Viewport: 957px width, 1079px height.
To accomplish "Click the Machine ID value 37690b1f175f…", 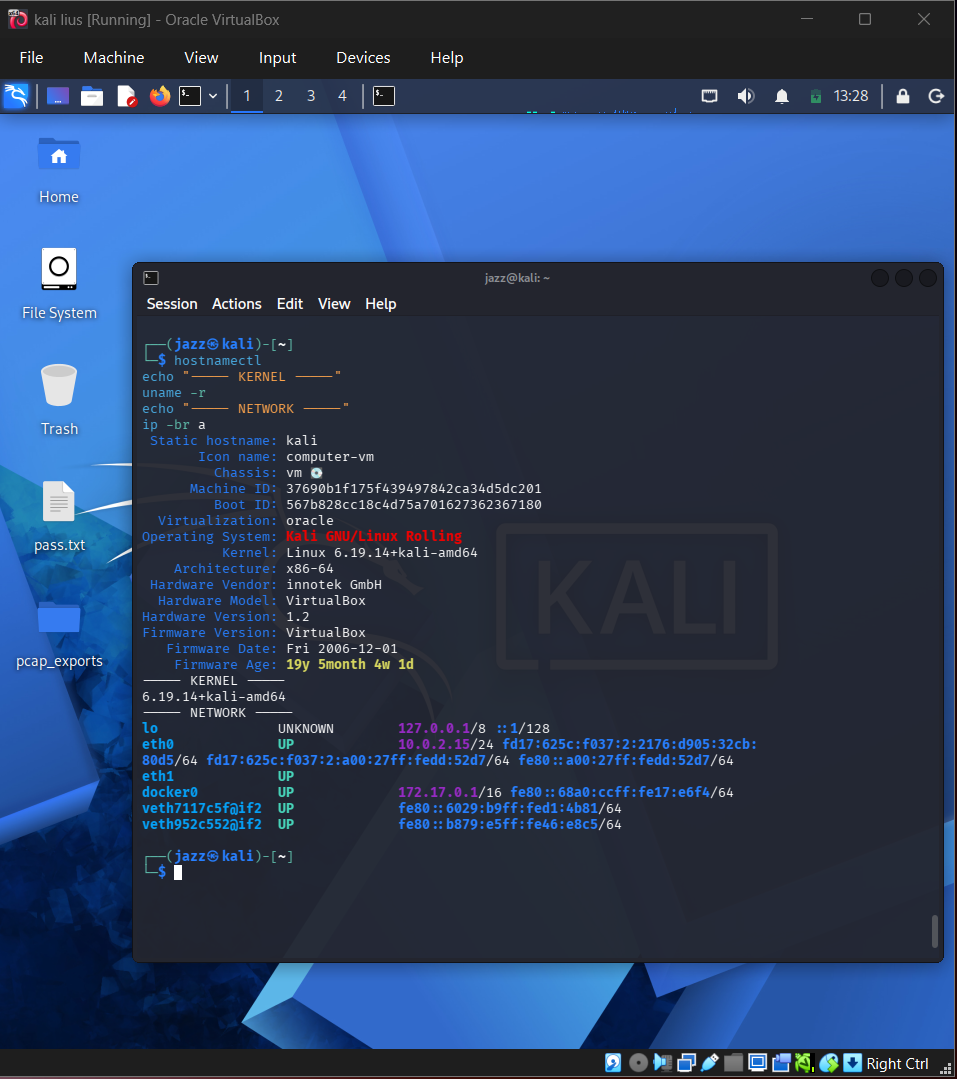I will pos(413,489).
